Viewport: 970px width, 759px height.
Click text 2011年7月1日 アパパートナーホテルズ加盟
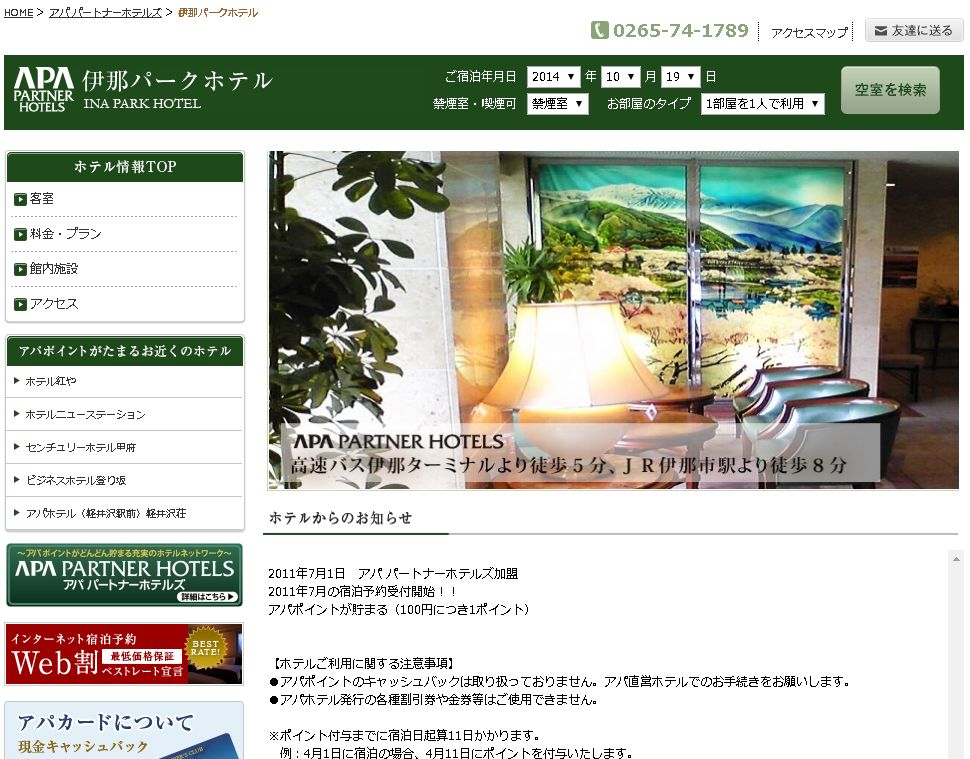(x=393, y=573)
